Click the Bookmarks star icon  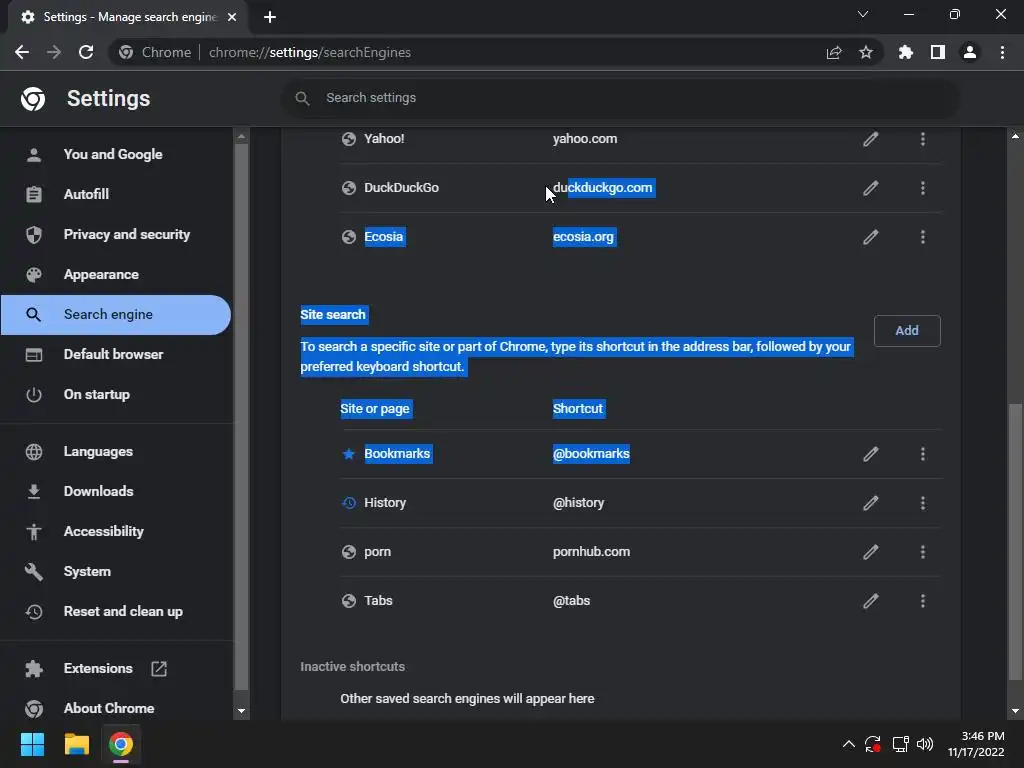pyautogui.click(x=349, y=454)
